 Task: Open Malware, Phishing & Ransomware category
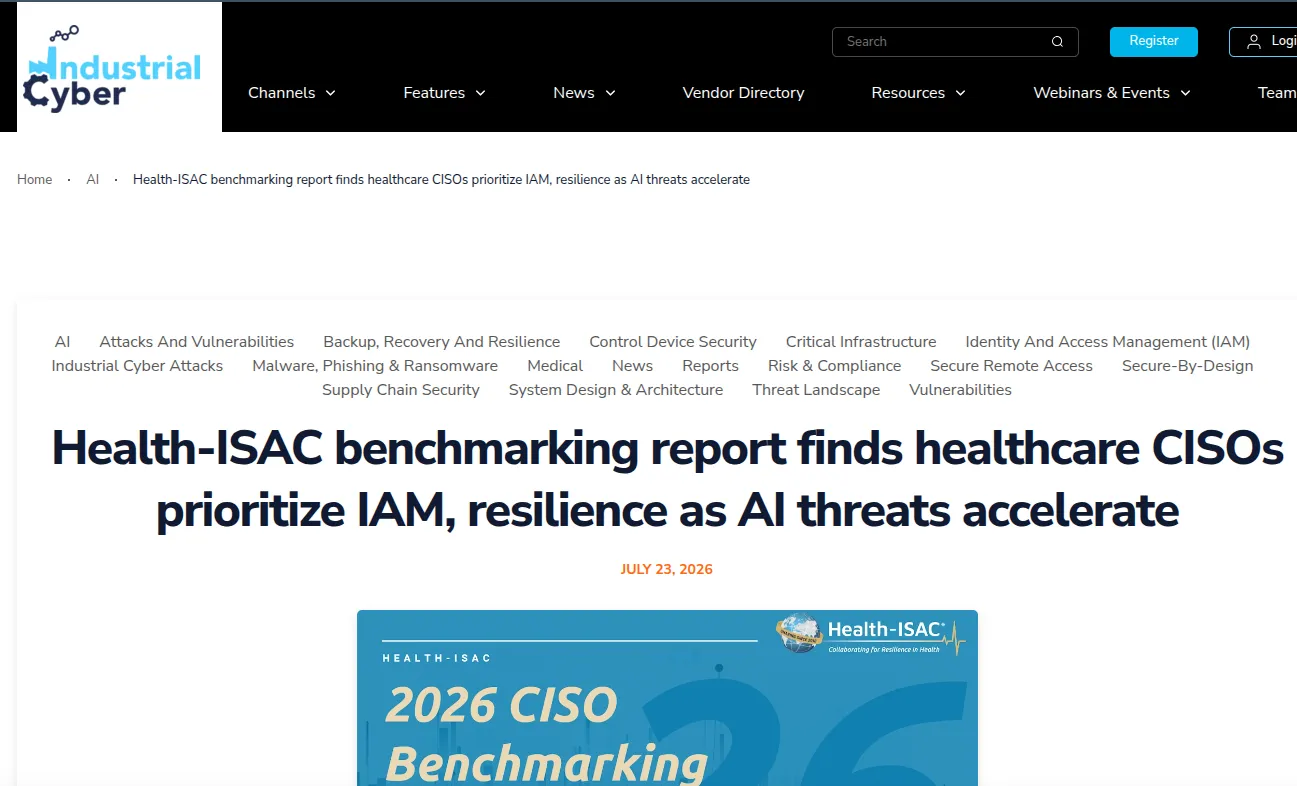point(375,366)
